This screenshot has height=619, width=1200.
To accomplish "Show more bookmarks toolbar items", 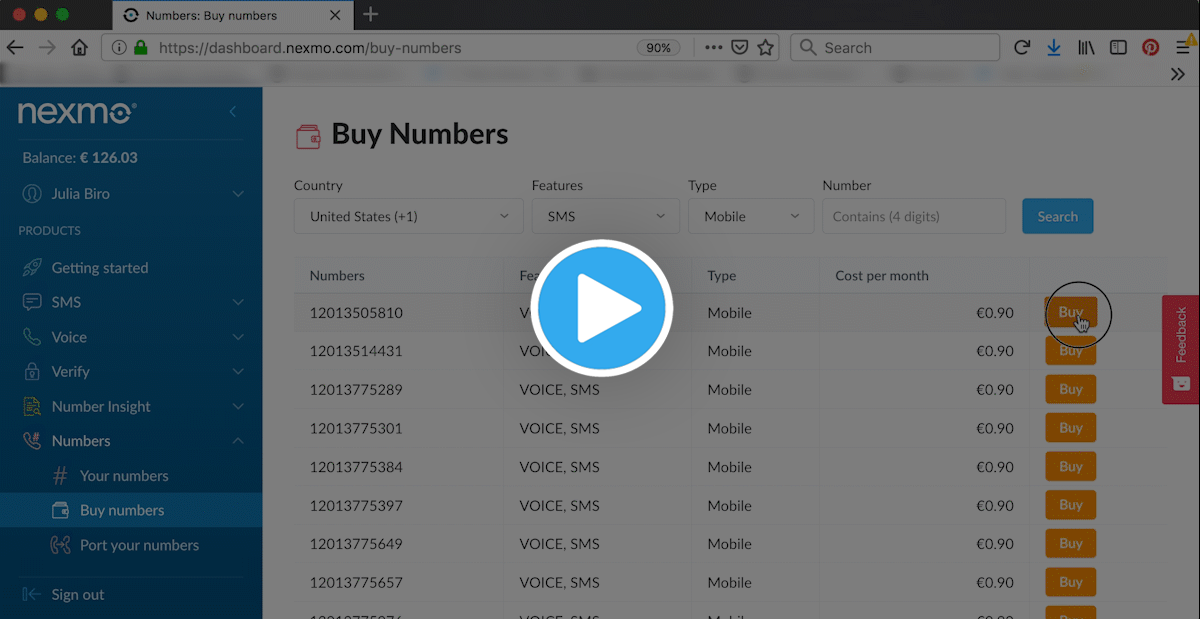I will tap(1178, 74).
